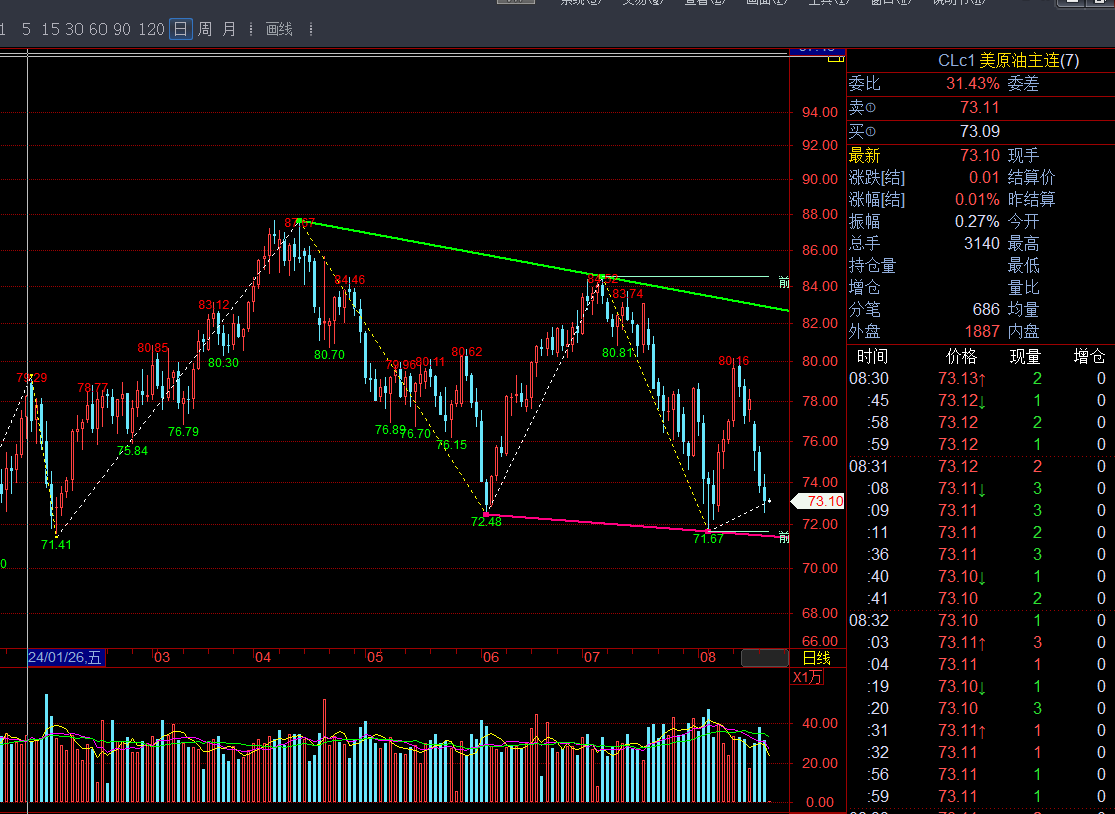Click the 时间 column header

click(872, 356)
